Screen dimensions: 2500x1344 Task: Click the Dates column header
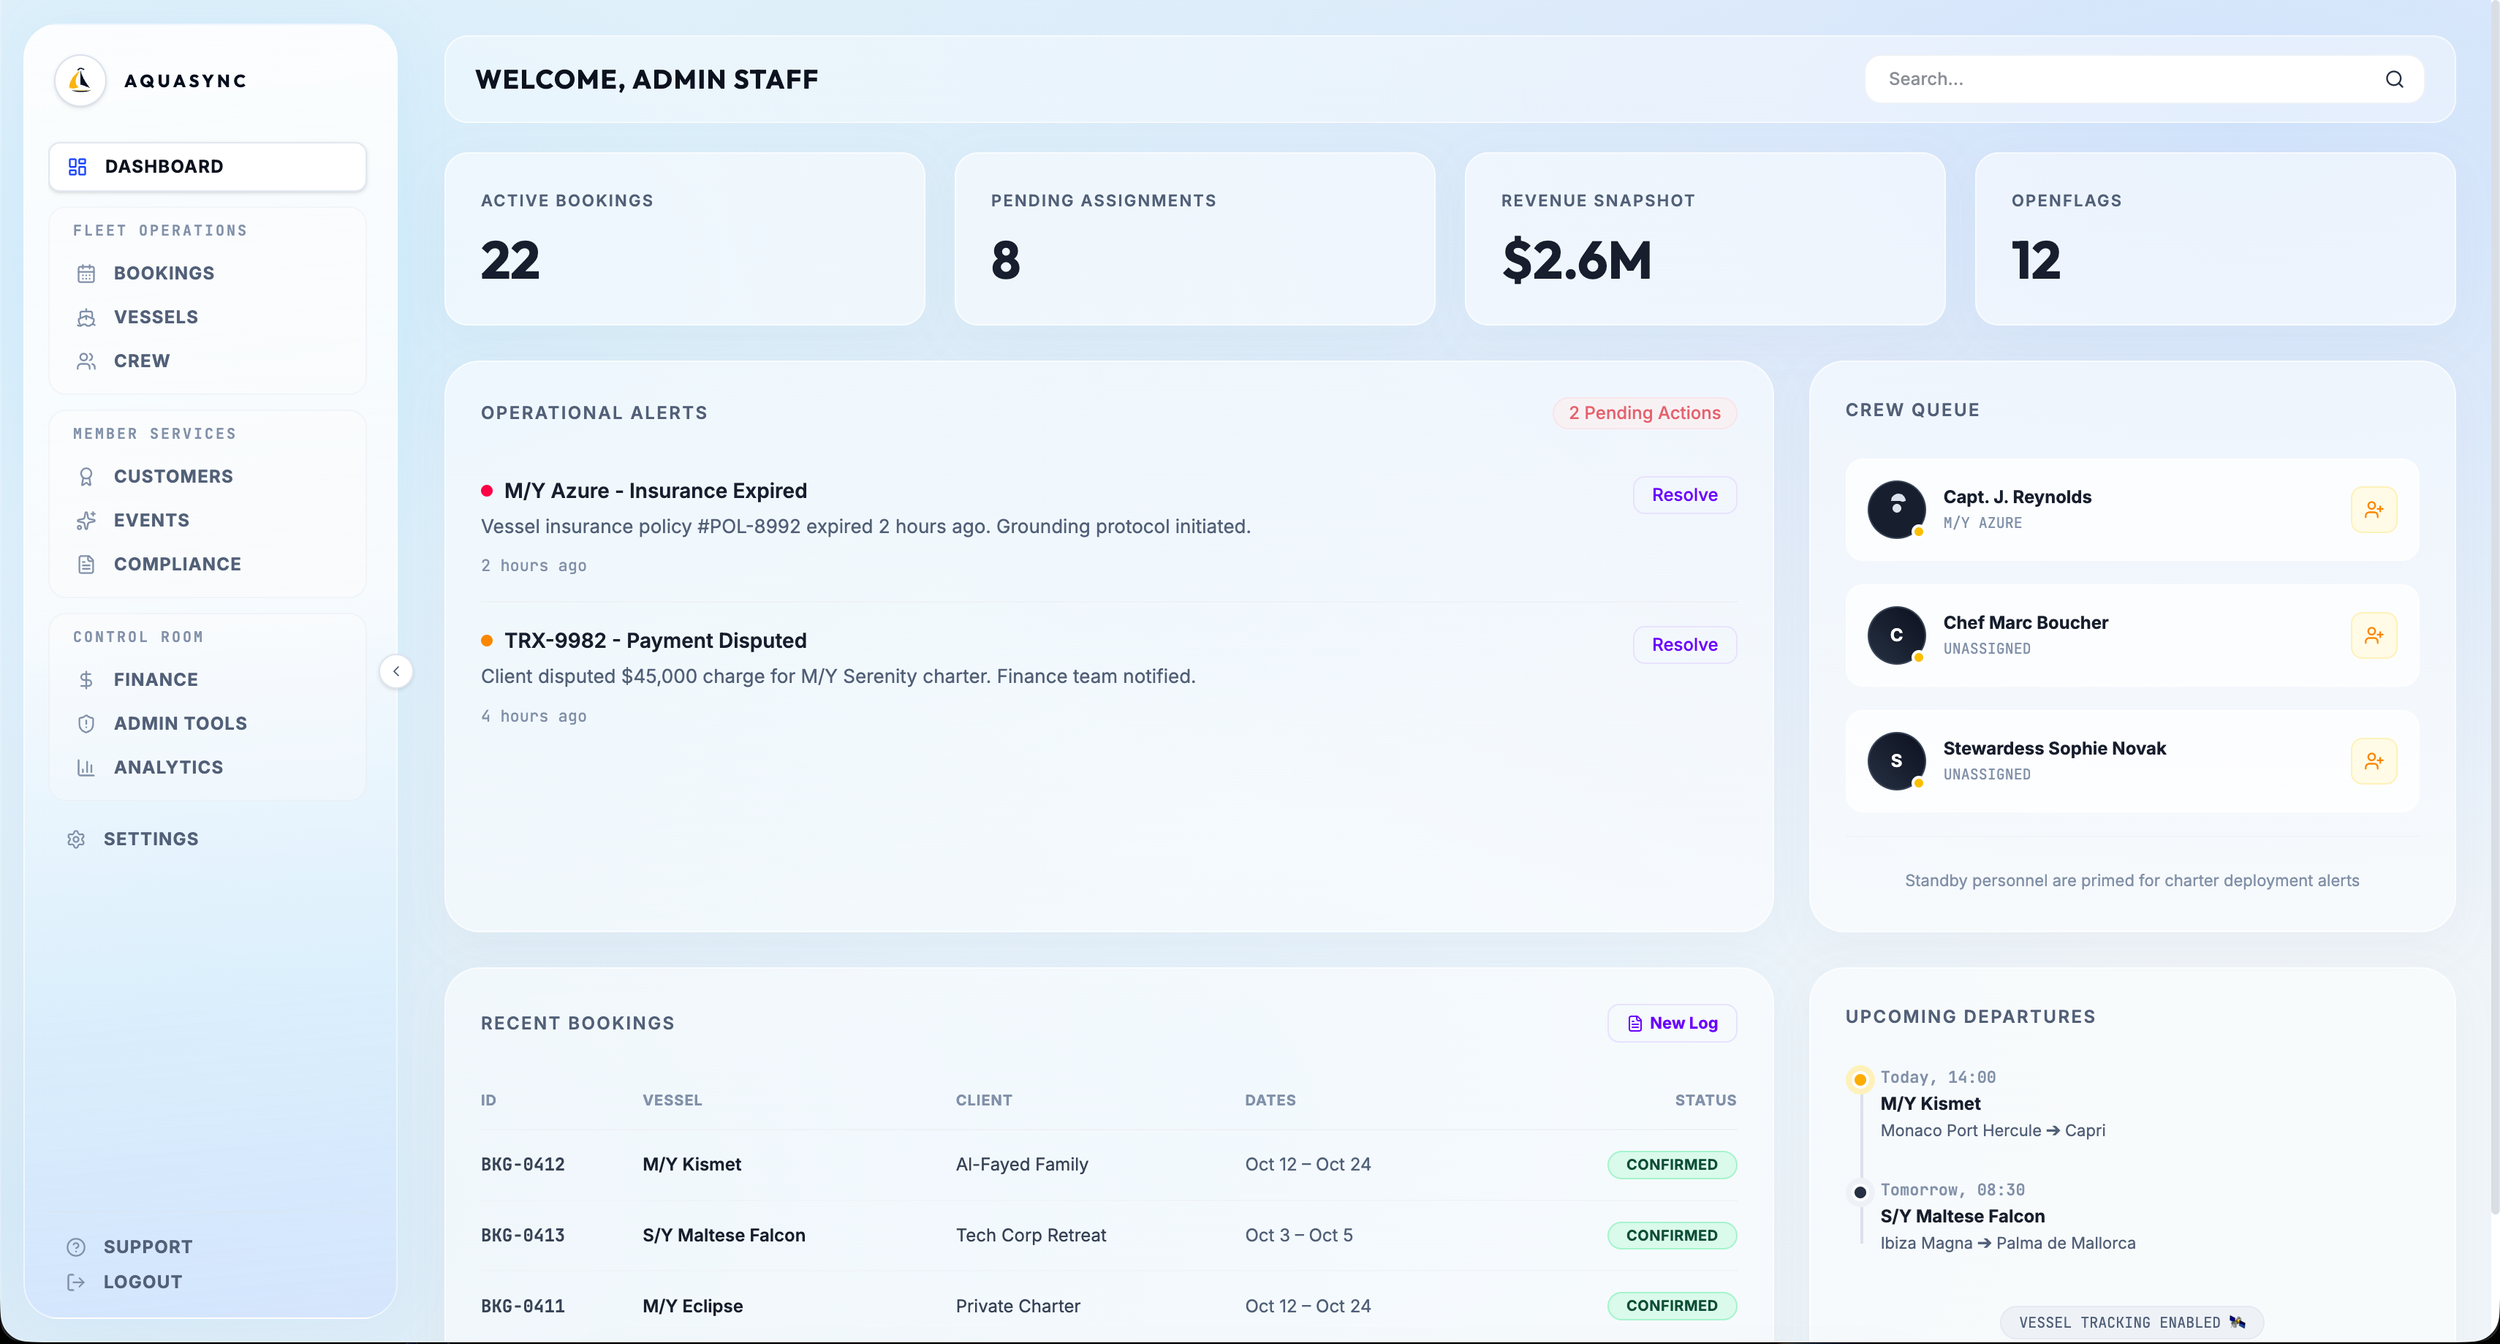1270,1100
